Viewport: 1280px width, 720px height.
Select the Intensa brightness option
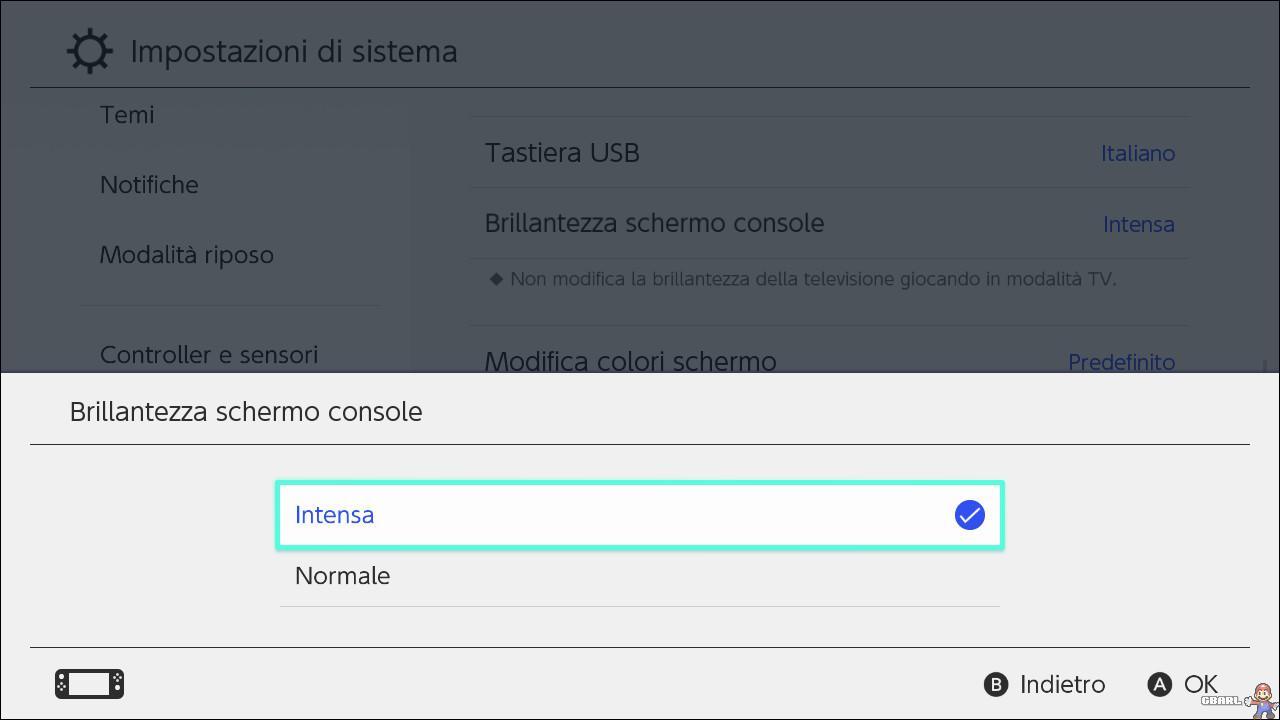640,515
